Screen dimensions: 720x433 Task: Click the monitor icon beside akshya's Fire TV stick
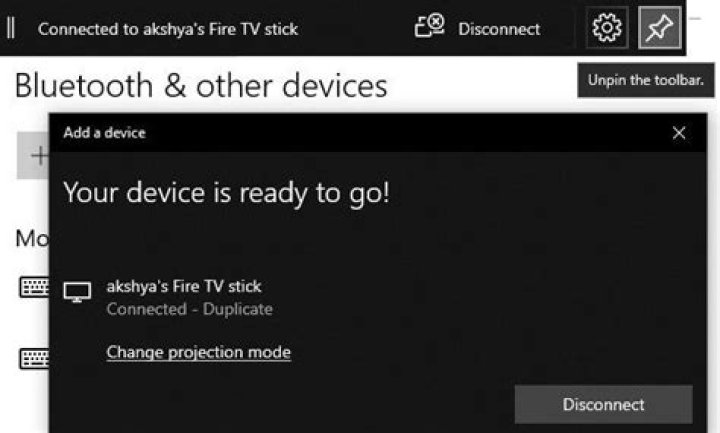tap(77, 292)
